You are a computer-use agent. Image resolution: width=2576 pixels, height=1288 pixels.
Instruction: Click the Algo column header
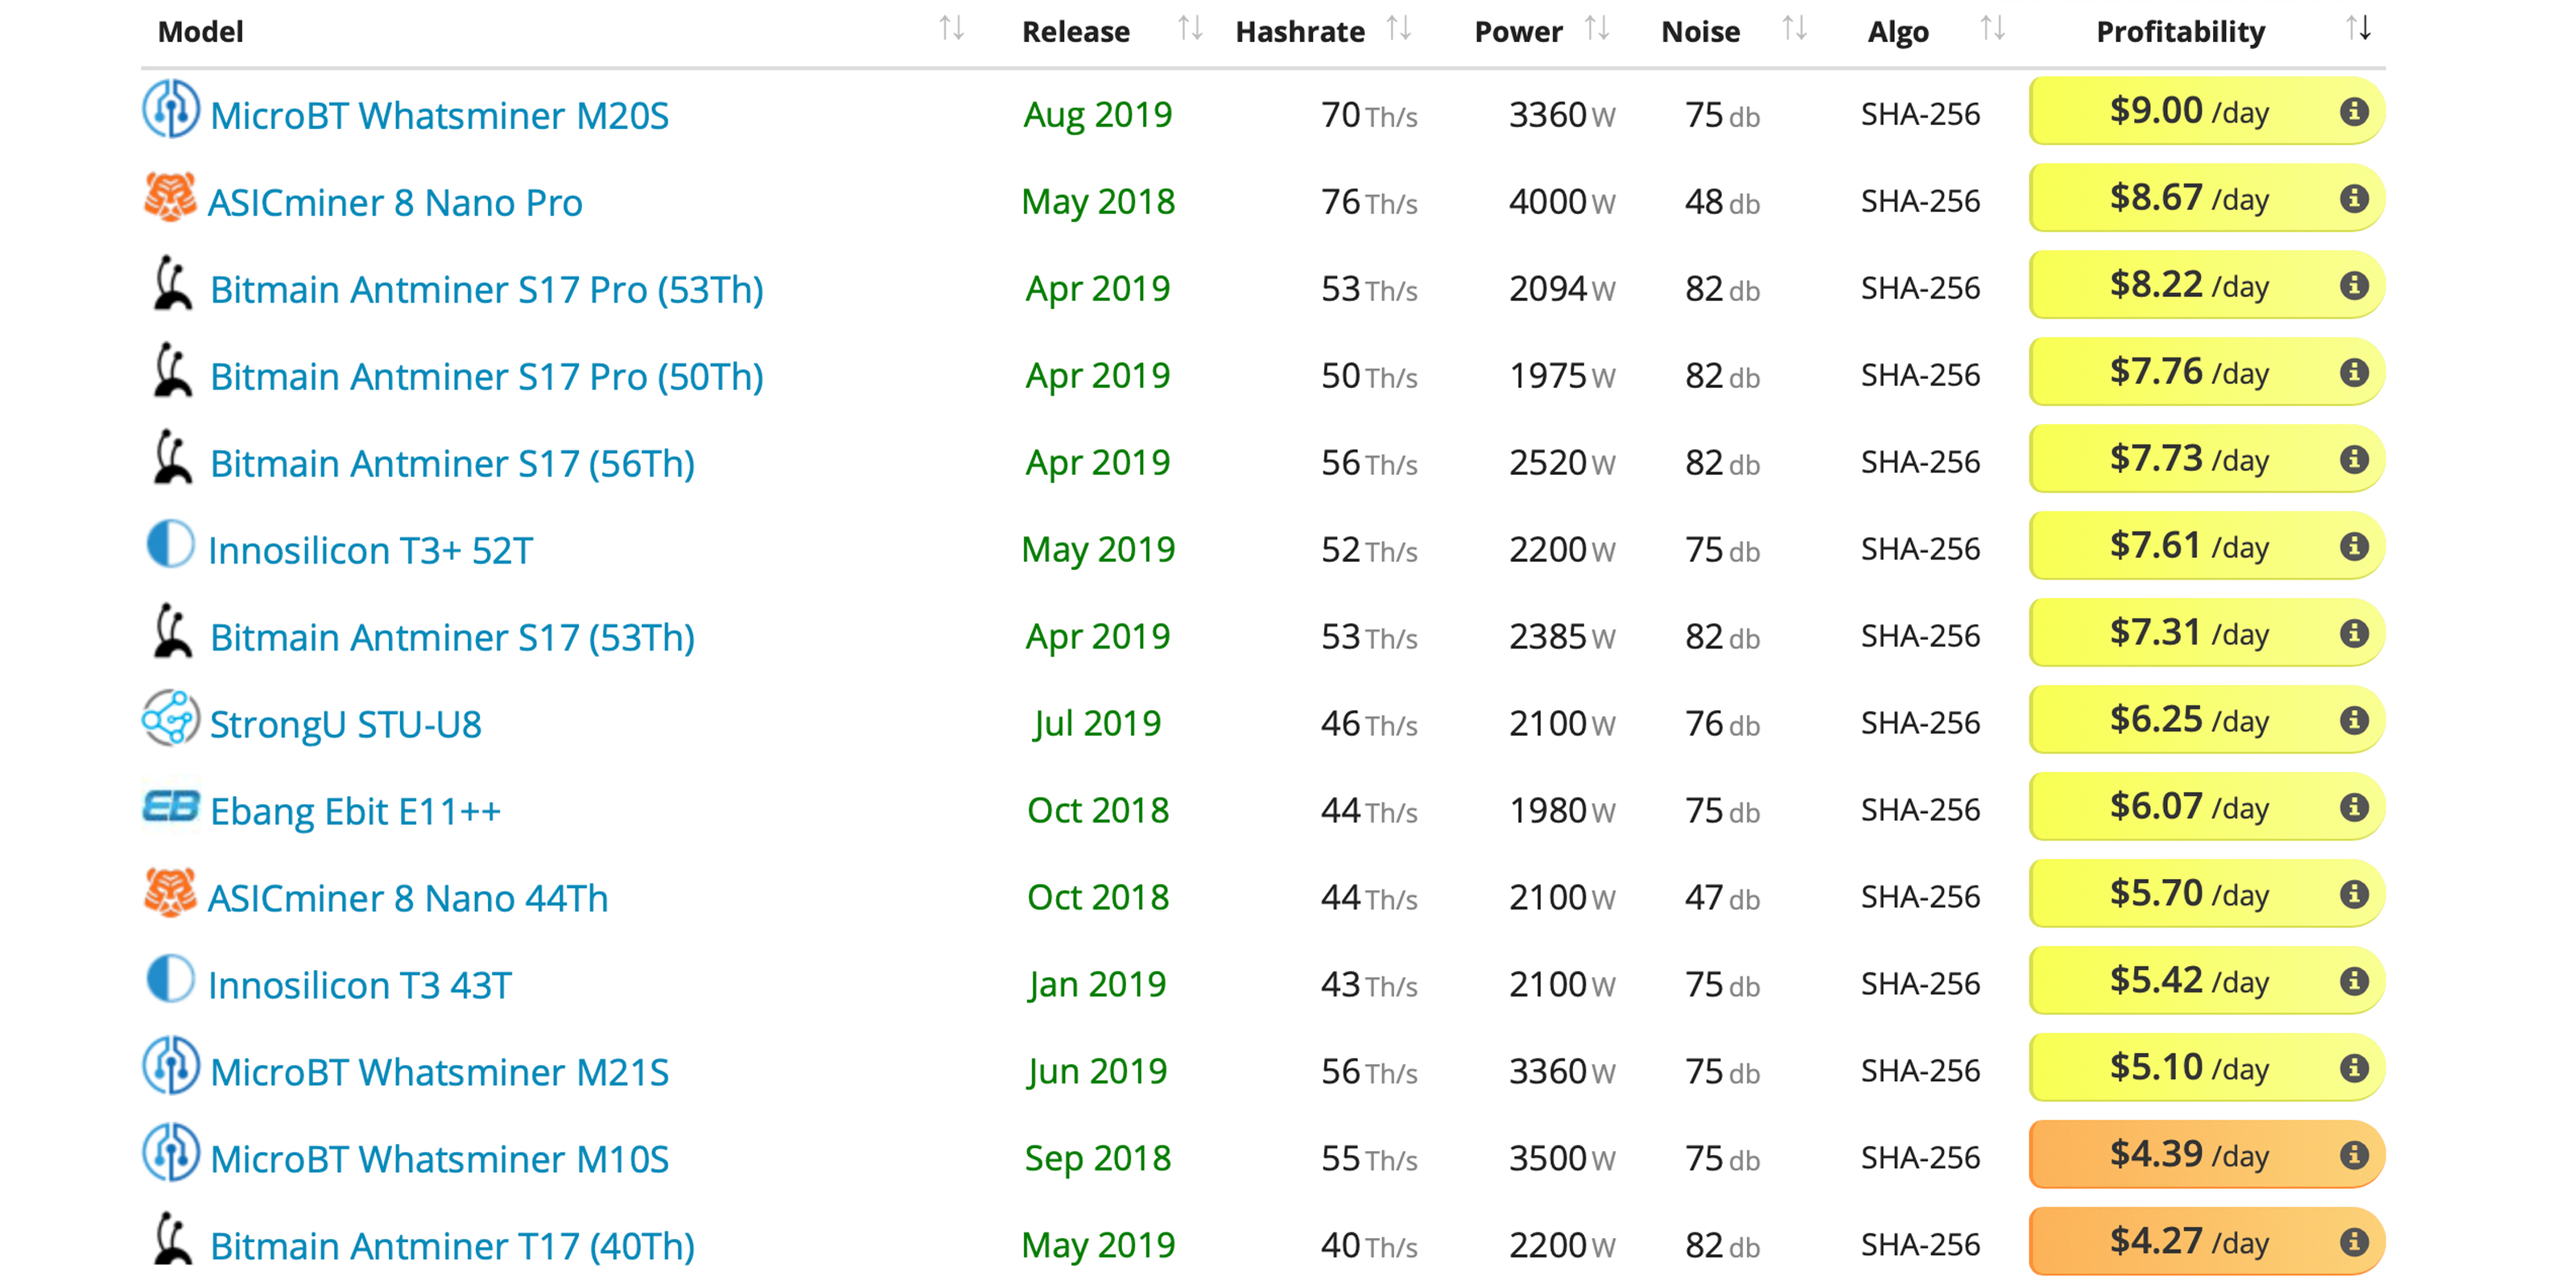(x=1898, y=32)
